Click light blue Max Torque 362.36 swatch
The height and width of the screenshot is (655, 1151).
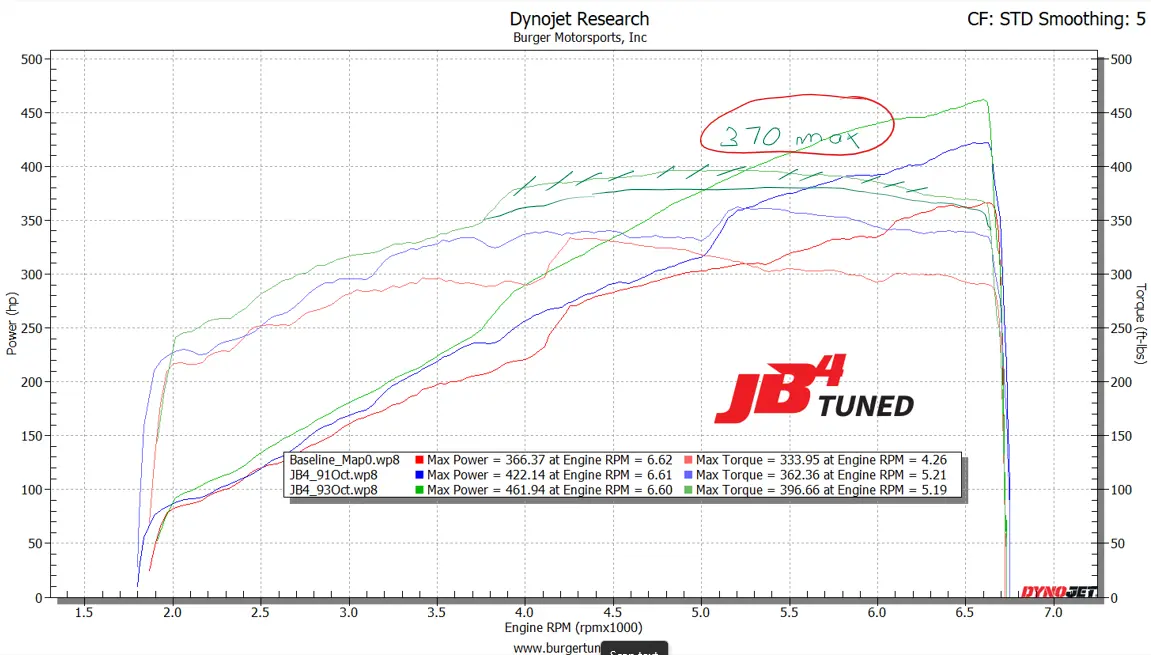tap(688, 475)
